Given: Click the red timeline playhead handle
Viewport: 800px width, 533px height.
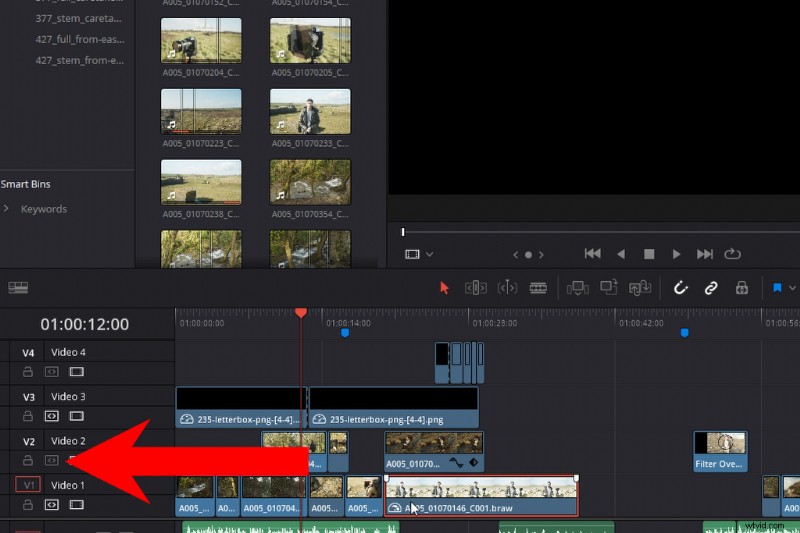Looking at the screenshot, I should coord(301,312).
